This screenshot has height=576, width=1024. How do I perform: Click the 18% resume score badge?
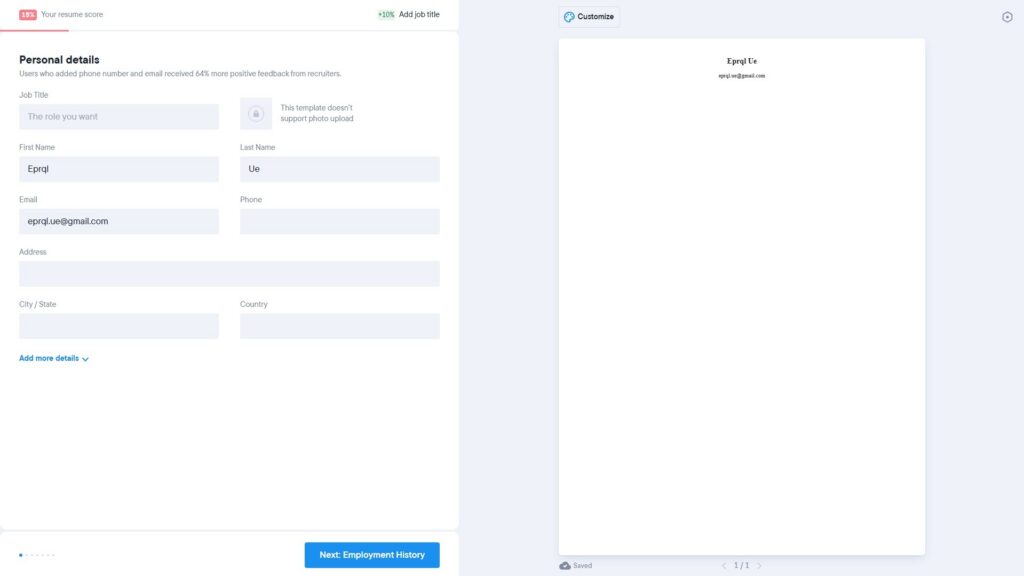[x=28, y=15]
